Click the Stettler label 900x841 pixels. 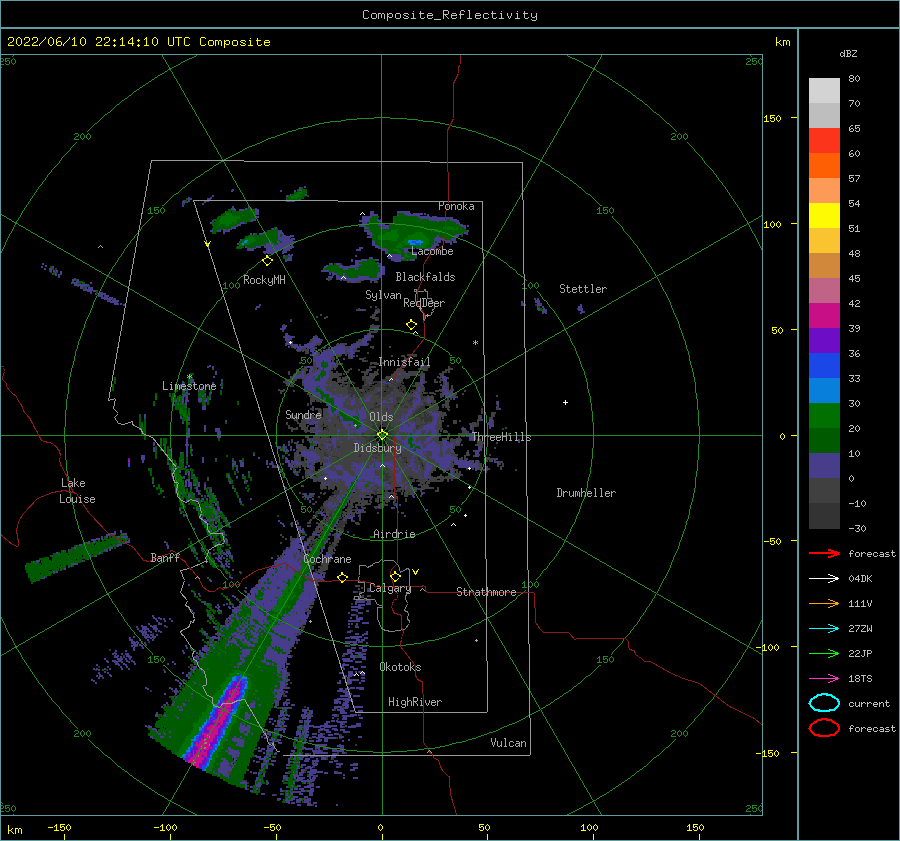point(583,289)
